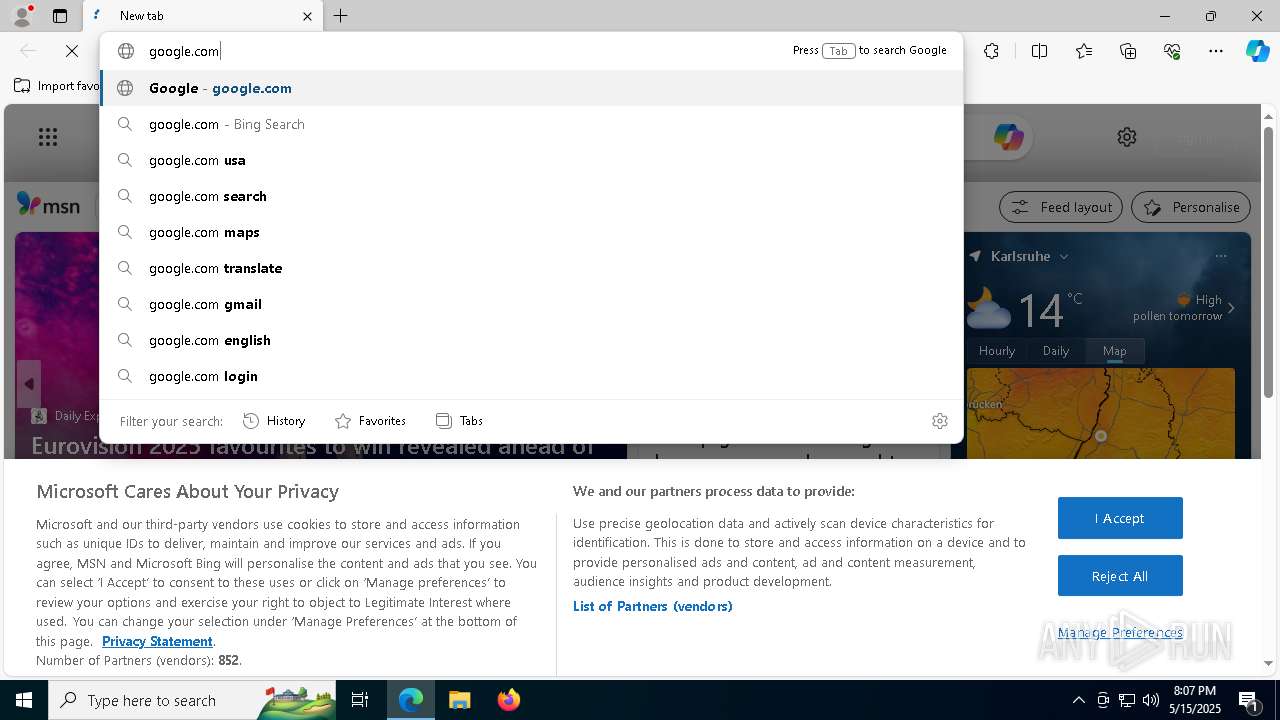Open Browser essentials heart icon
The height and width of the screenshot is (720, 1280).
tap(1172, 51)
